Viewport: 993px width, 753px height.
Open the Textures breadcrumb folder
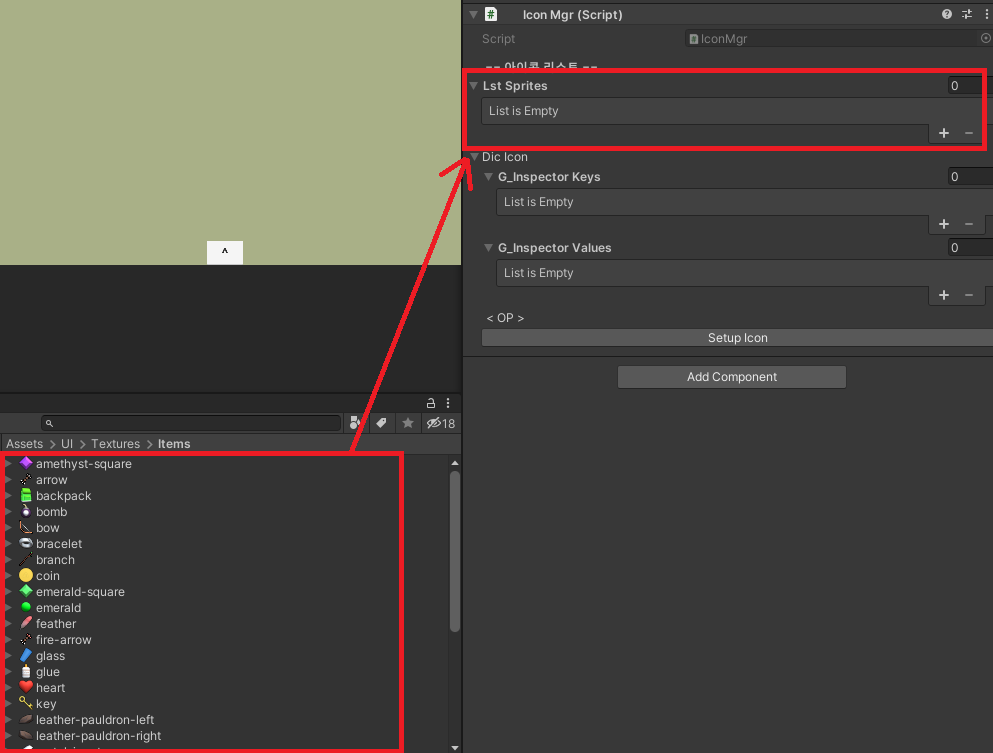click(115, 443)
